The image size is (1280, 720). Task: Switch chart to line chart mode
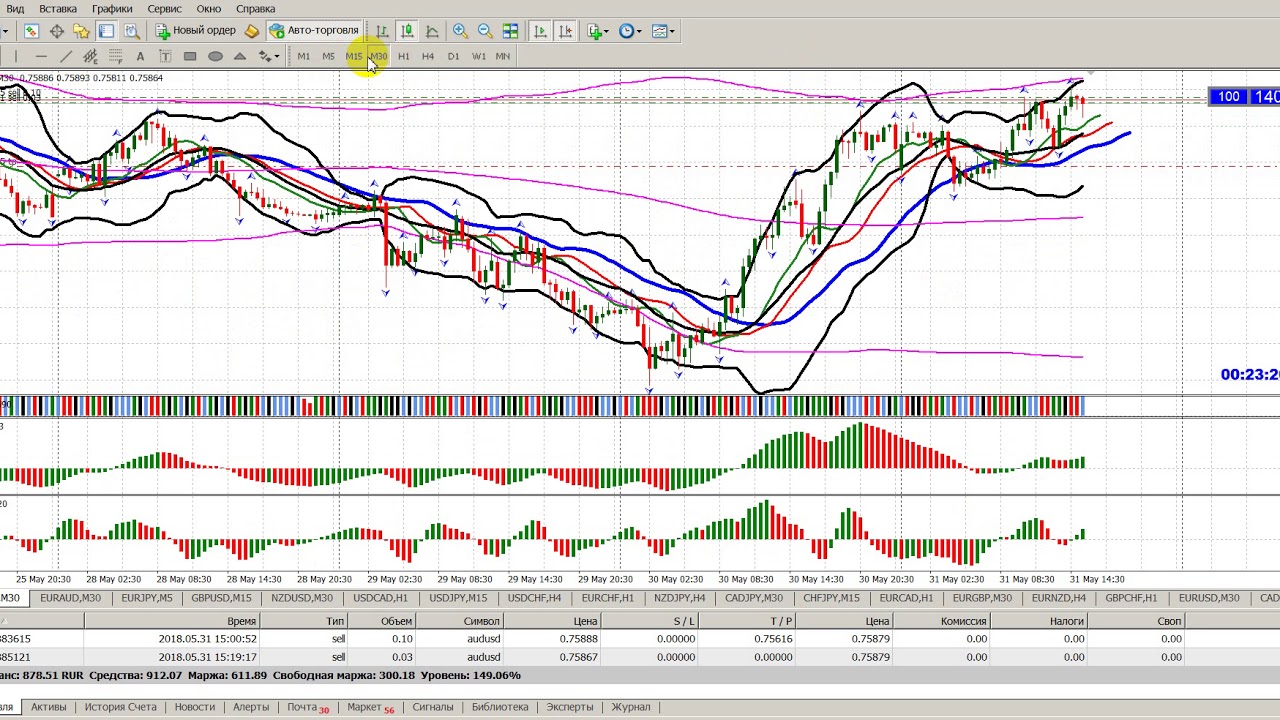pos(432,31)
